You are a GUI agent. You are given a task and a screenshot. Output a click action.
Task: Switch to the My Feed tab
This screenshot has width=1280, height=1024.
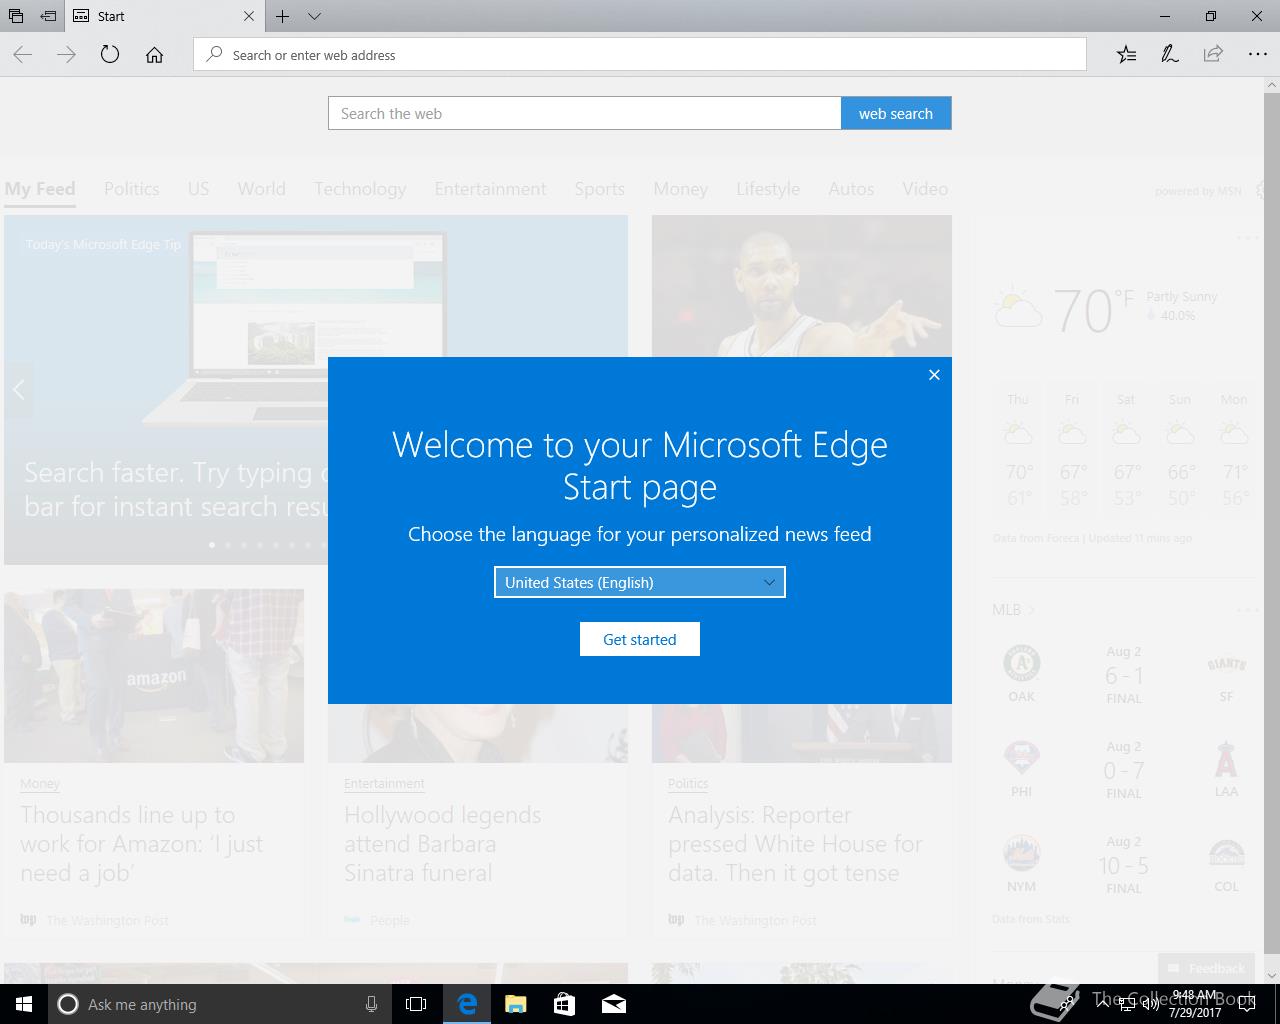[x=40, y=189]
